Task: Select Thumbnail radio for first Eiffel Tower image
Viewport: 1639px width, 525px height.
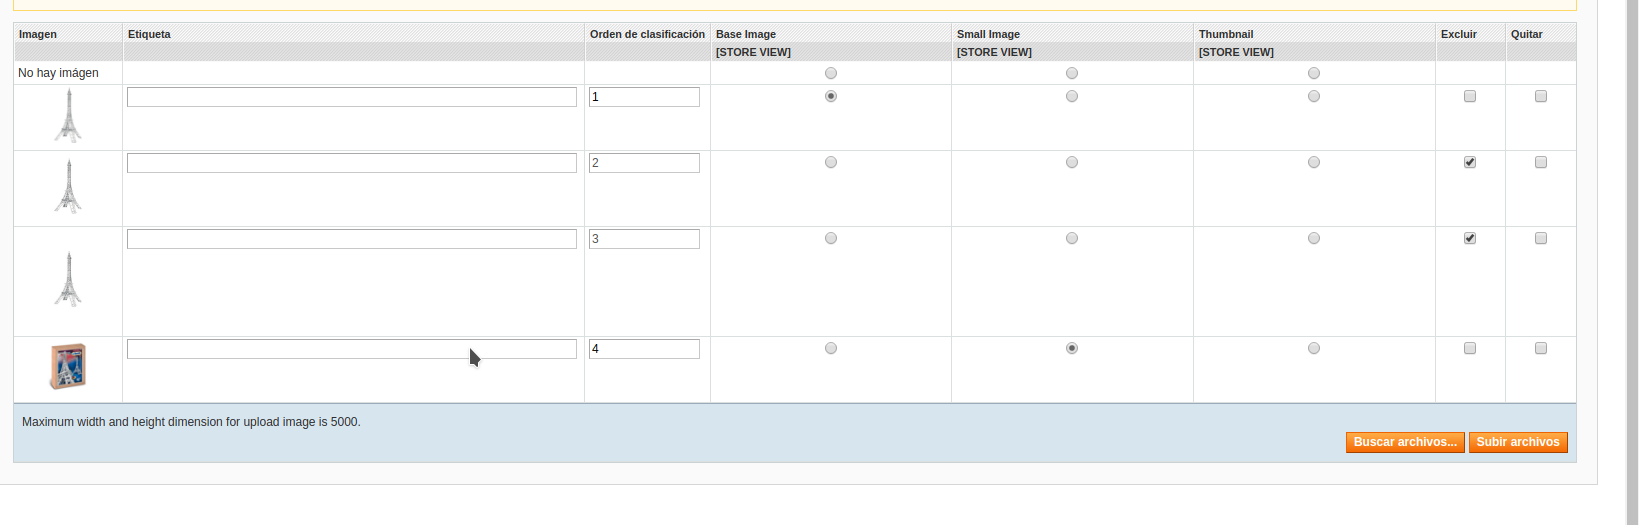Action: 1314,96
